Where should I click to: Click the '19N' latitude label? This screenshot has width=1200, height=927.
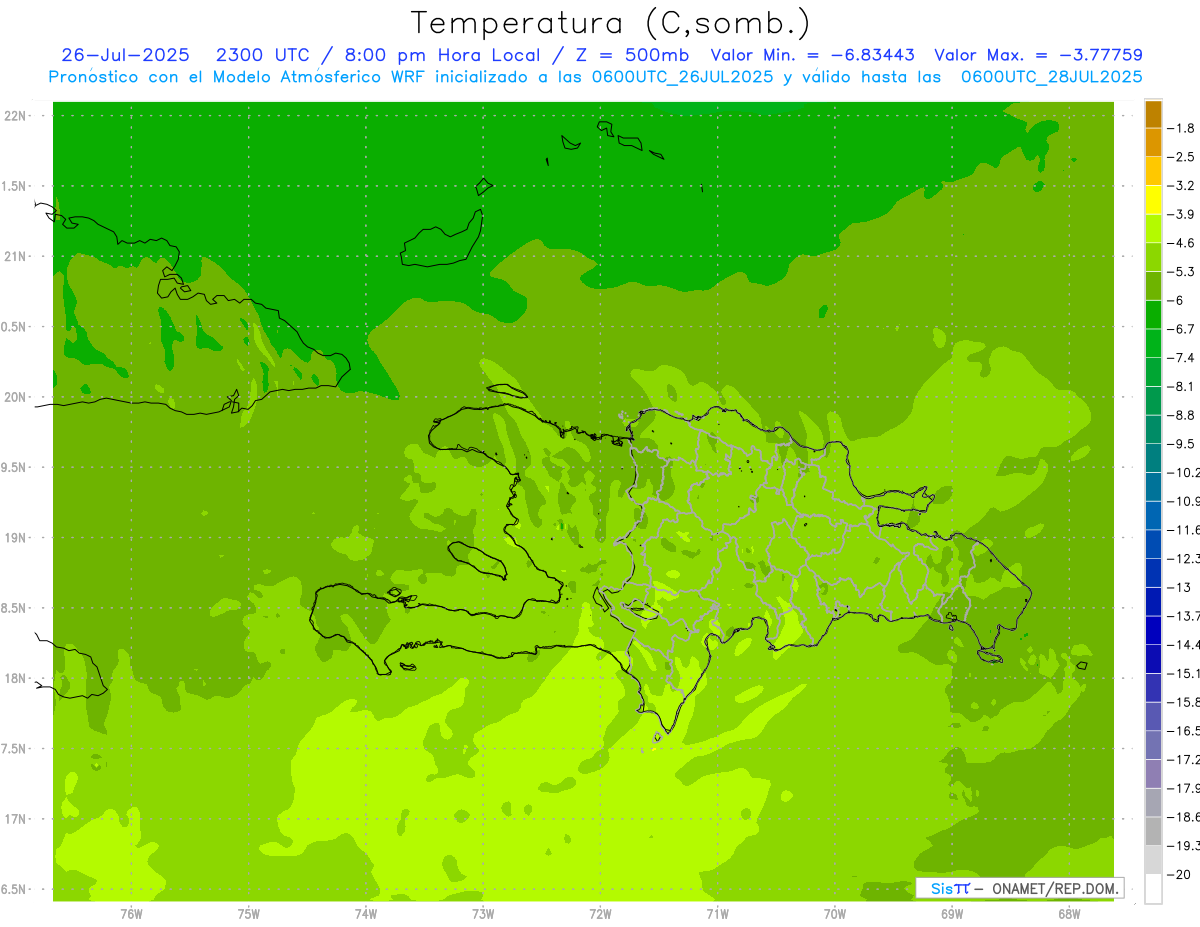15,538
